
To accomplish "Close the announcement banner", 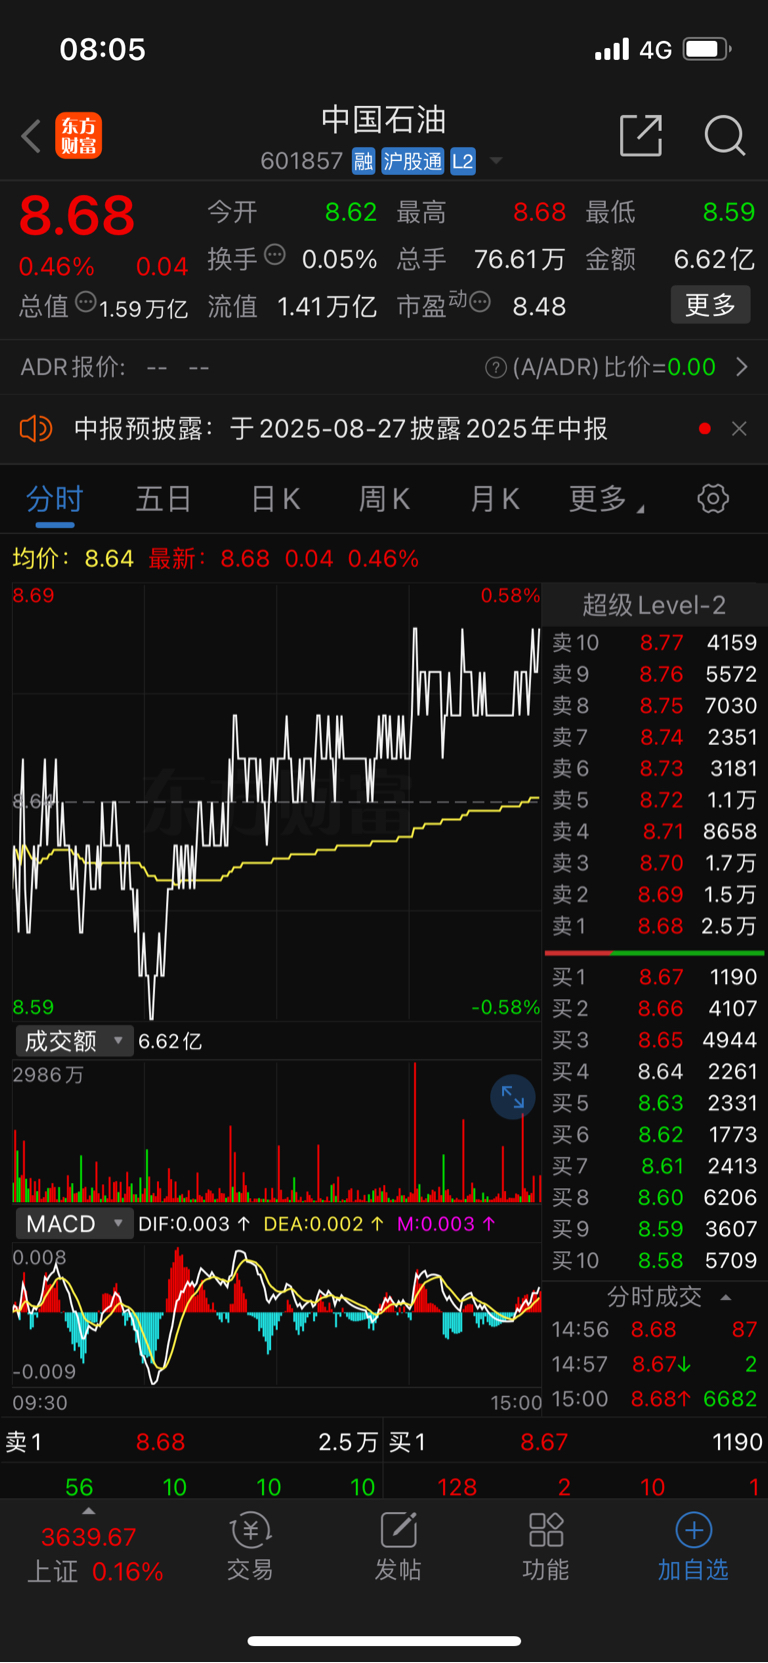I will [x=739, y=429].
